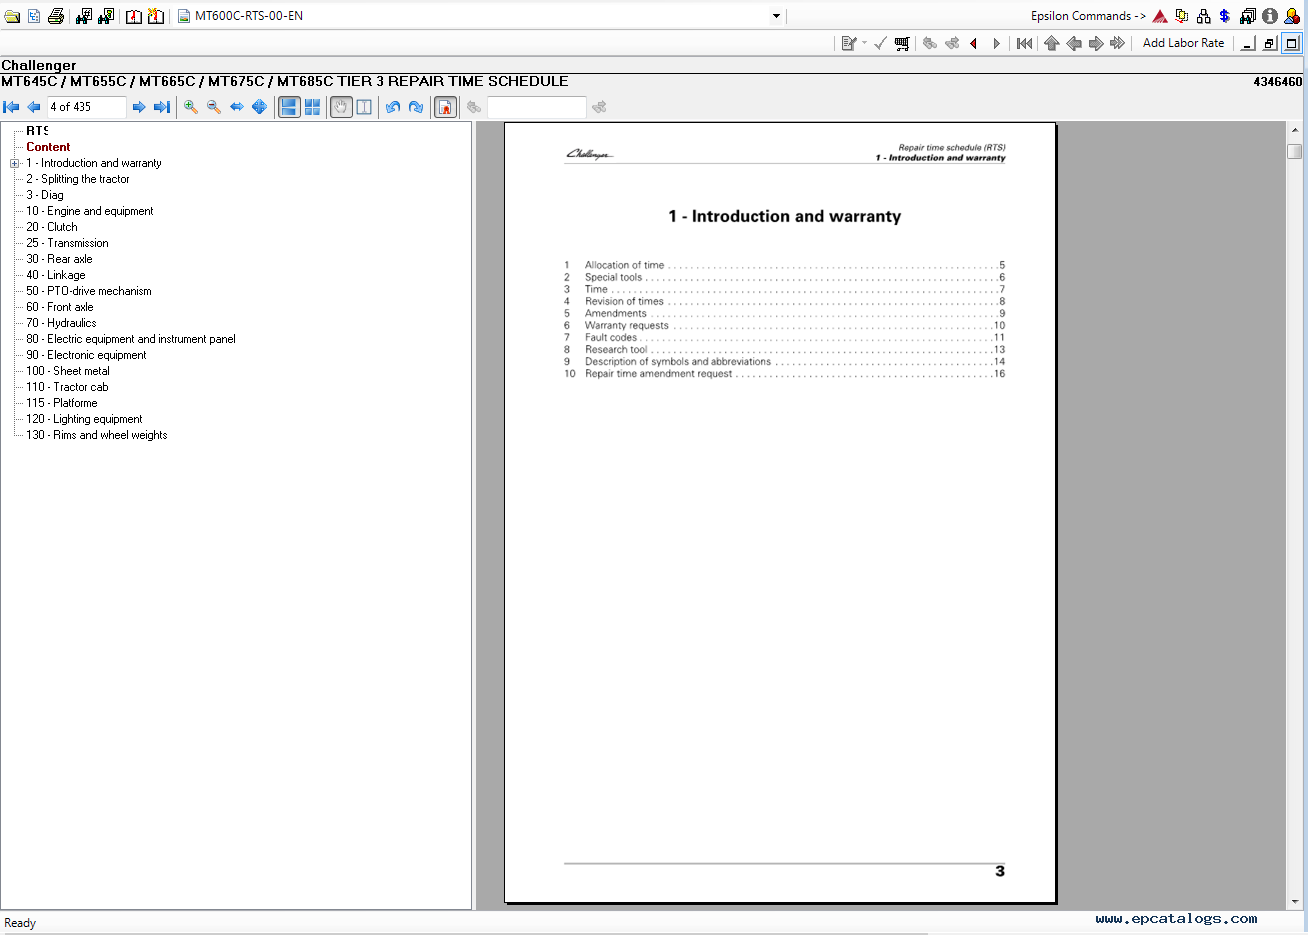The image size is (1308, 935).
Task: Click the gray double right arrow icon
Action: 1118,43
